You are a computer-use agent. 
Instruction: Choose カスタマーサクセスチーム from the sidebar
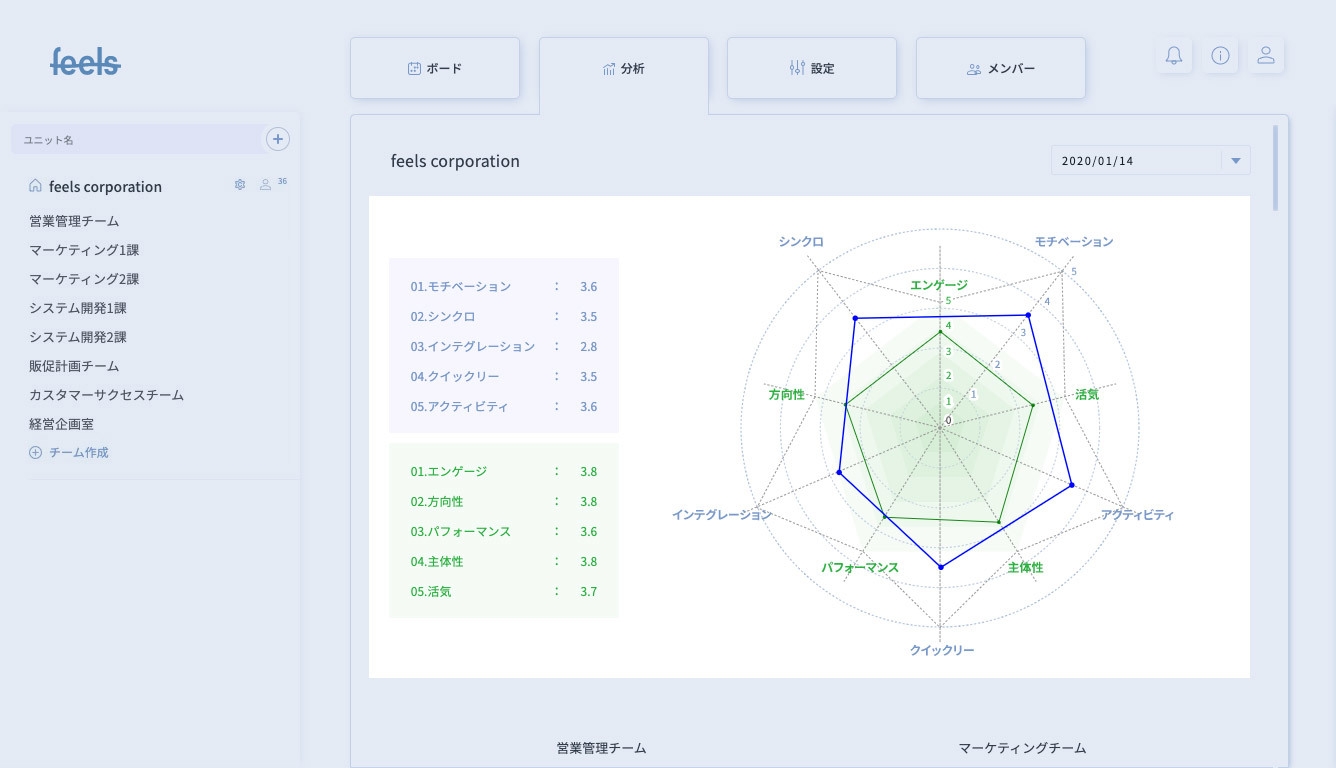pyautogui.click(x=106, y=395)
